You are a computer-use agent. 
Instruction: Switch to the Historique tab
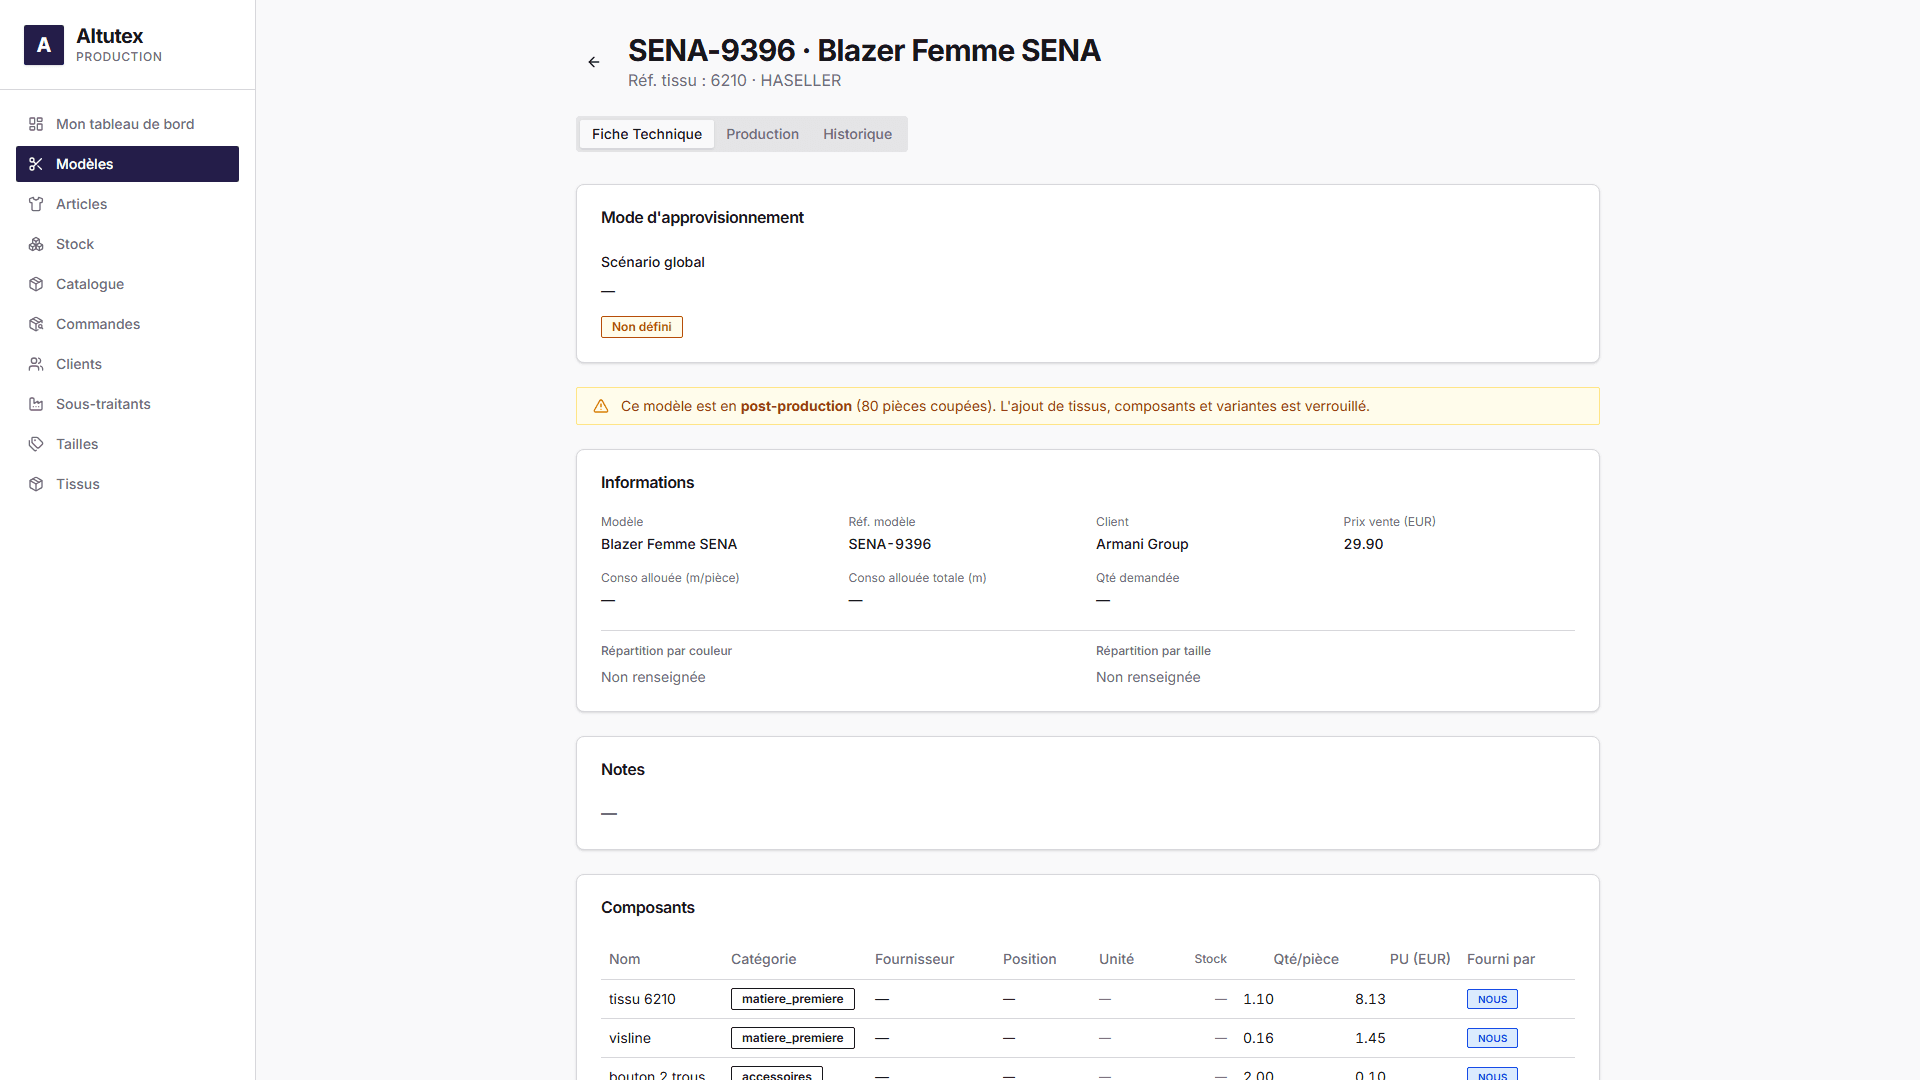[857, 134]
